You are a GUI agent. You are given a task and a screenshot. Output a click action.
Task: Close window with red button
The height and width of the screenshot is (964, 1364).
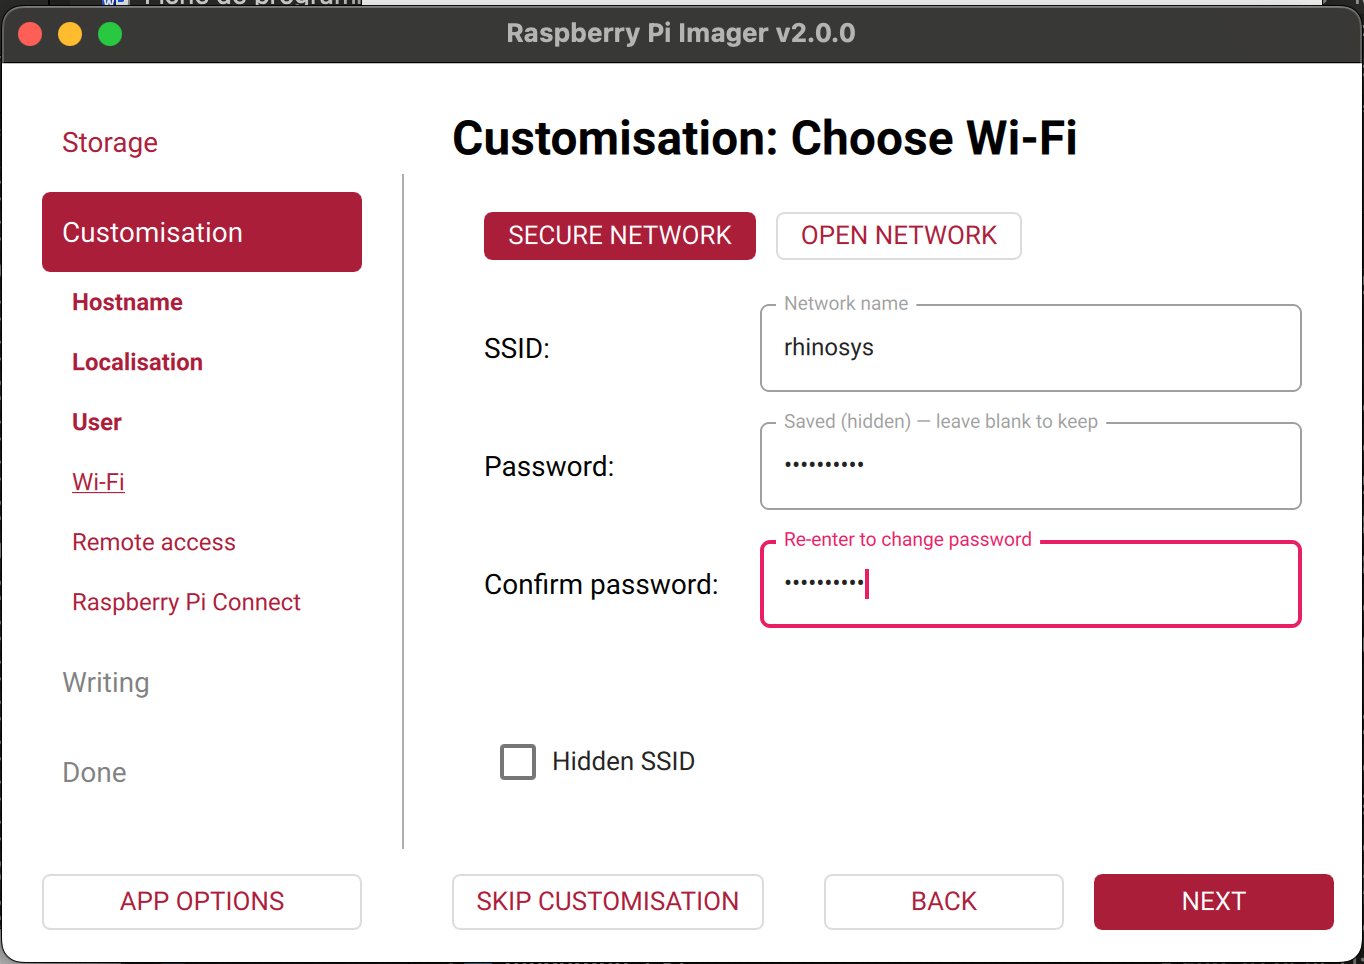pyautogui.click(x=30, y=34)
